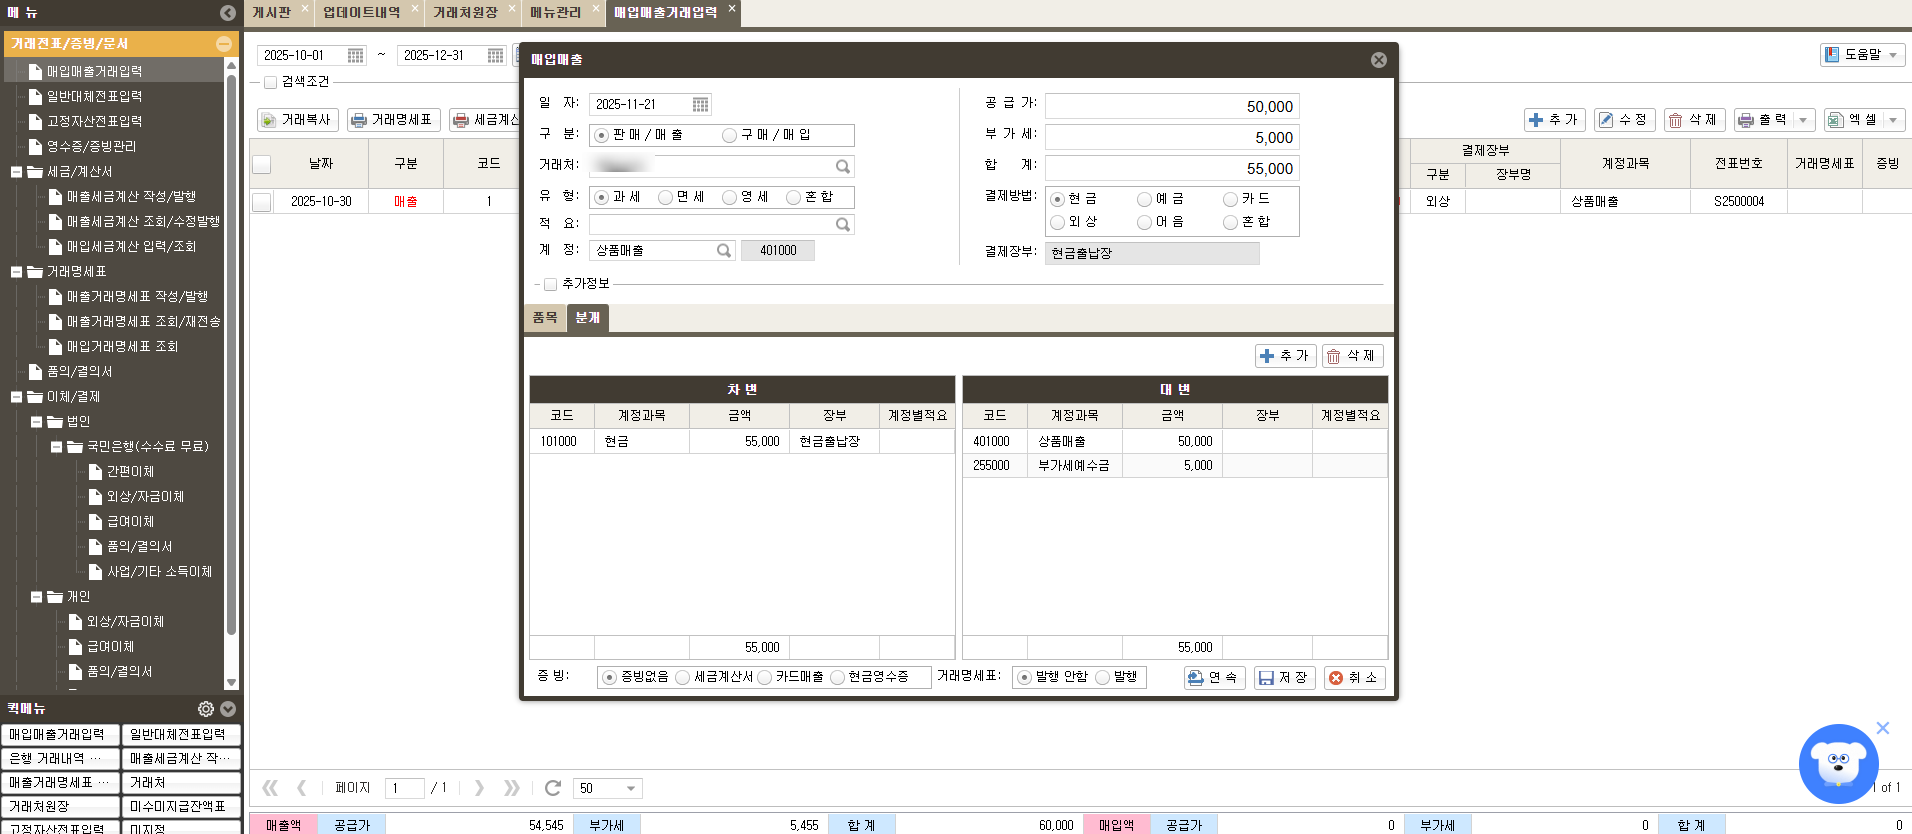Select 현금영수증 evidence radio
1912x834 pixels.
(x=837, y=678)
